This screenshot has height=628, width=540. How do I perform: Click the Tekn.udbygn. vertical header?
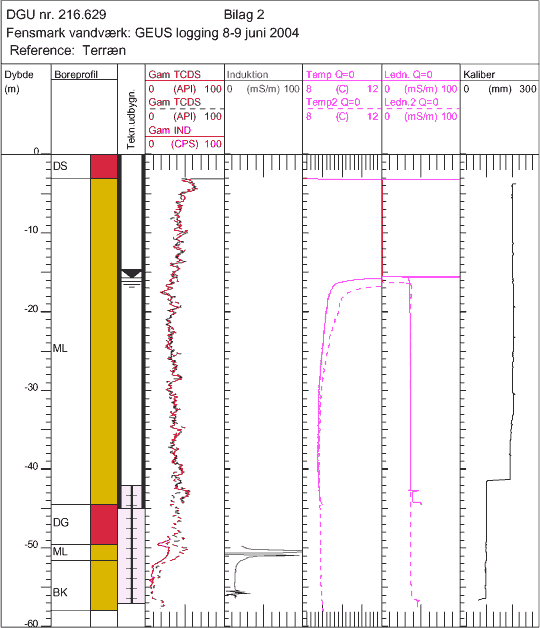[132, 119]
